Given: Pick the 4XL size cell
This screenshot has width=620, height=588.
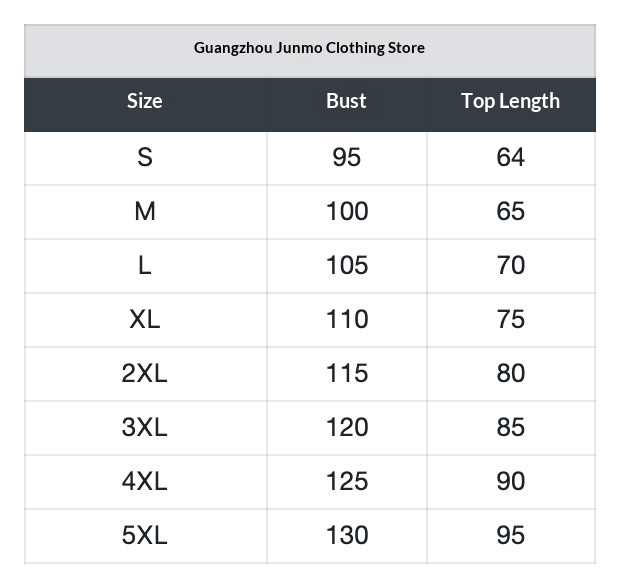Looking at the screenshot, I should point(145,482).
